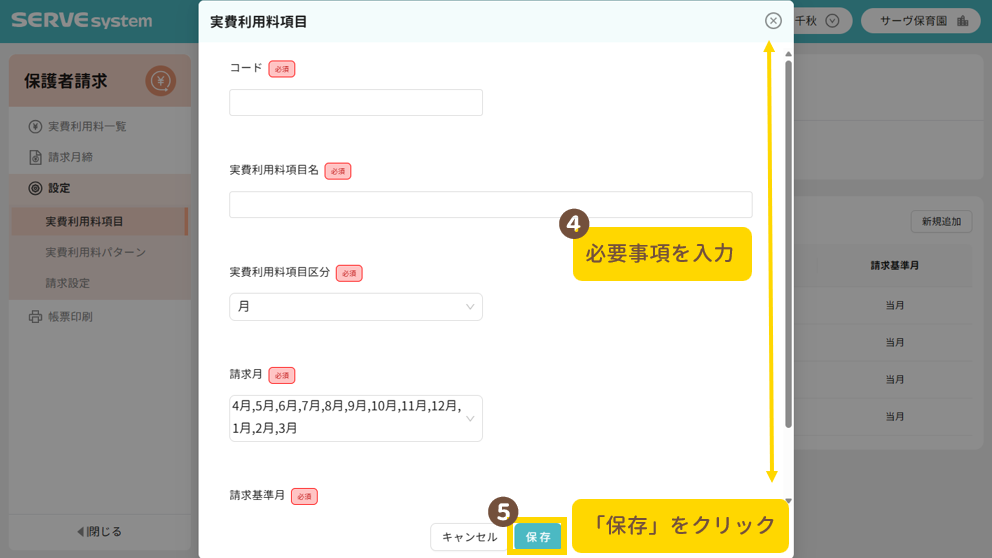Click the building icon next to サーヴ保育園
Image resolution: width=992 pixels, height=558 pixels.
tap(962, 21)
